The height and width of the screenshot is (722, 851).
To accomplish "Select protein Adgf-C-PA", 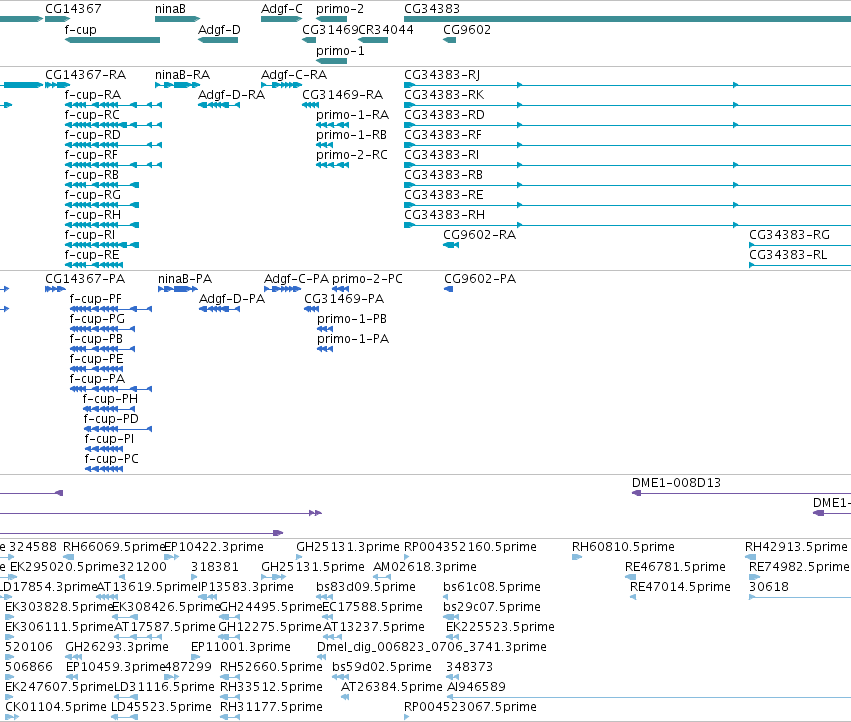I will tap(296, 278).
